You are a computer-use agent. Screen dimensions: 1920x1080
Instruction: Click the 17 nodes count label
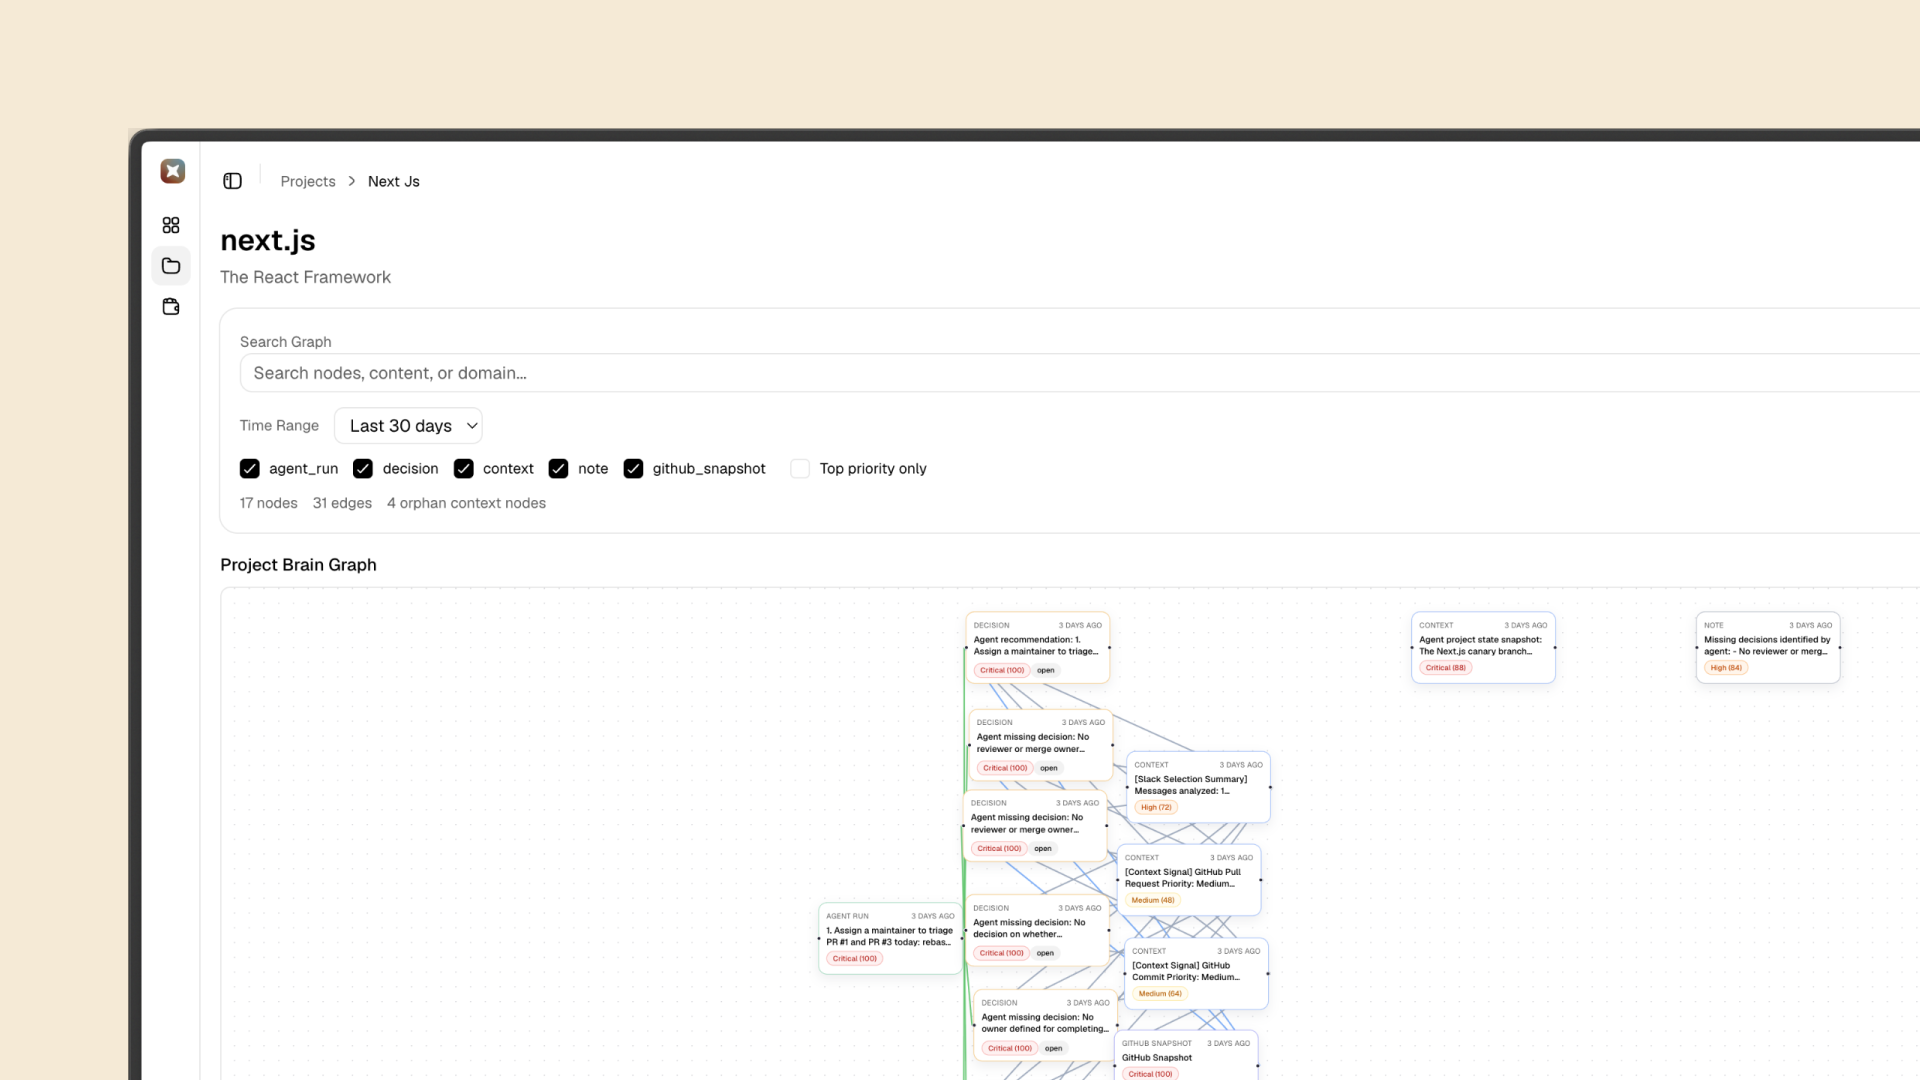point(267,503)
